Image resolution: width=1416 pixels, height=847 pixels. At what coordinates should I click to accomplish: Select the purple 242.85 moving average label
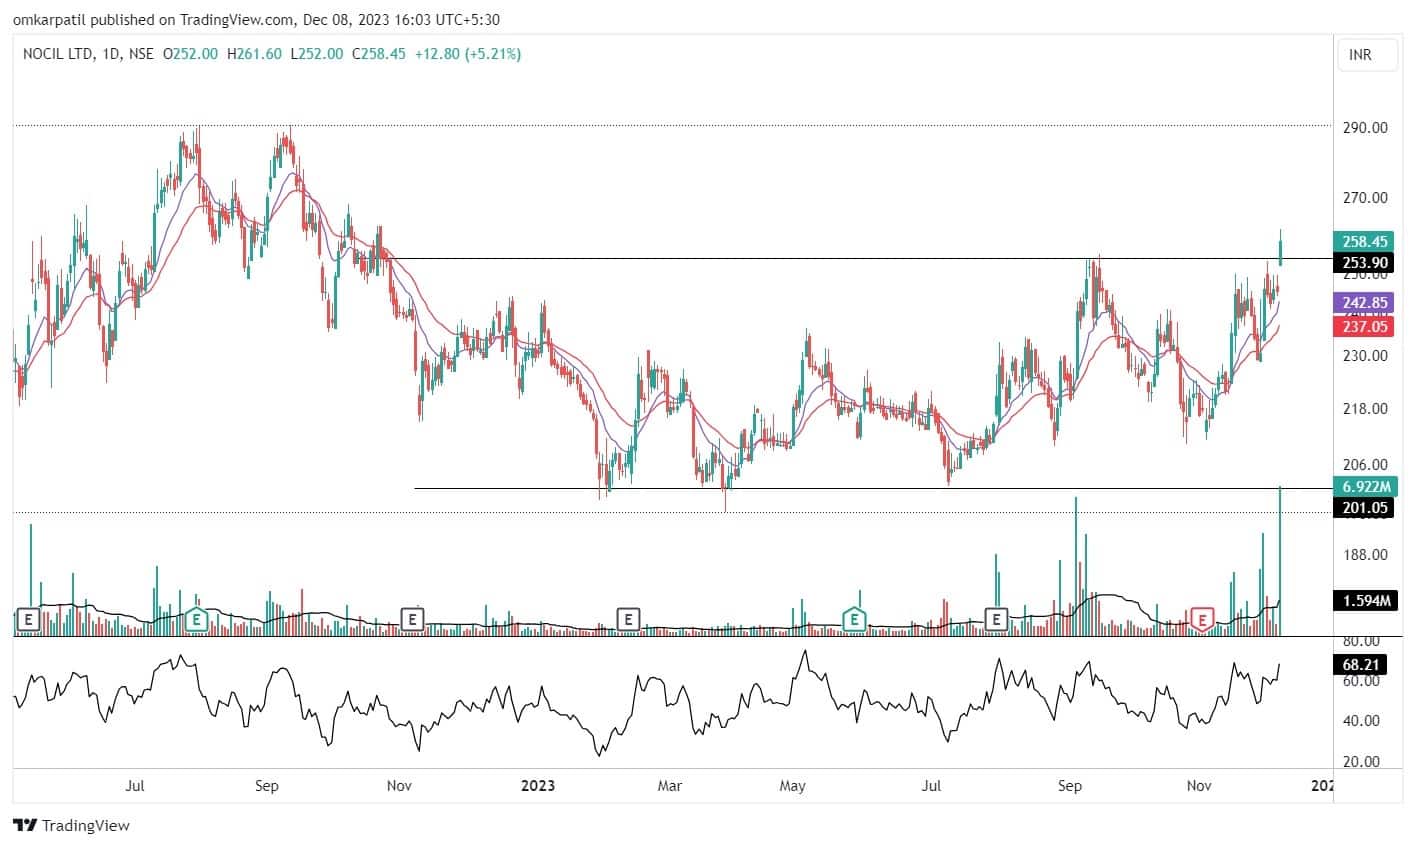1363,303
